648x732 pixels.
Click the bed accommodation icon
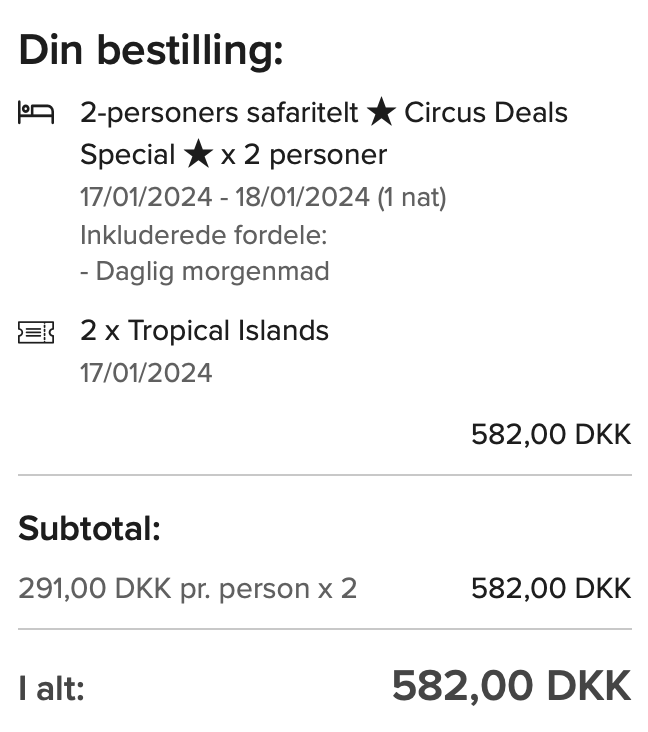point(36,113)
